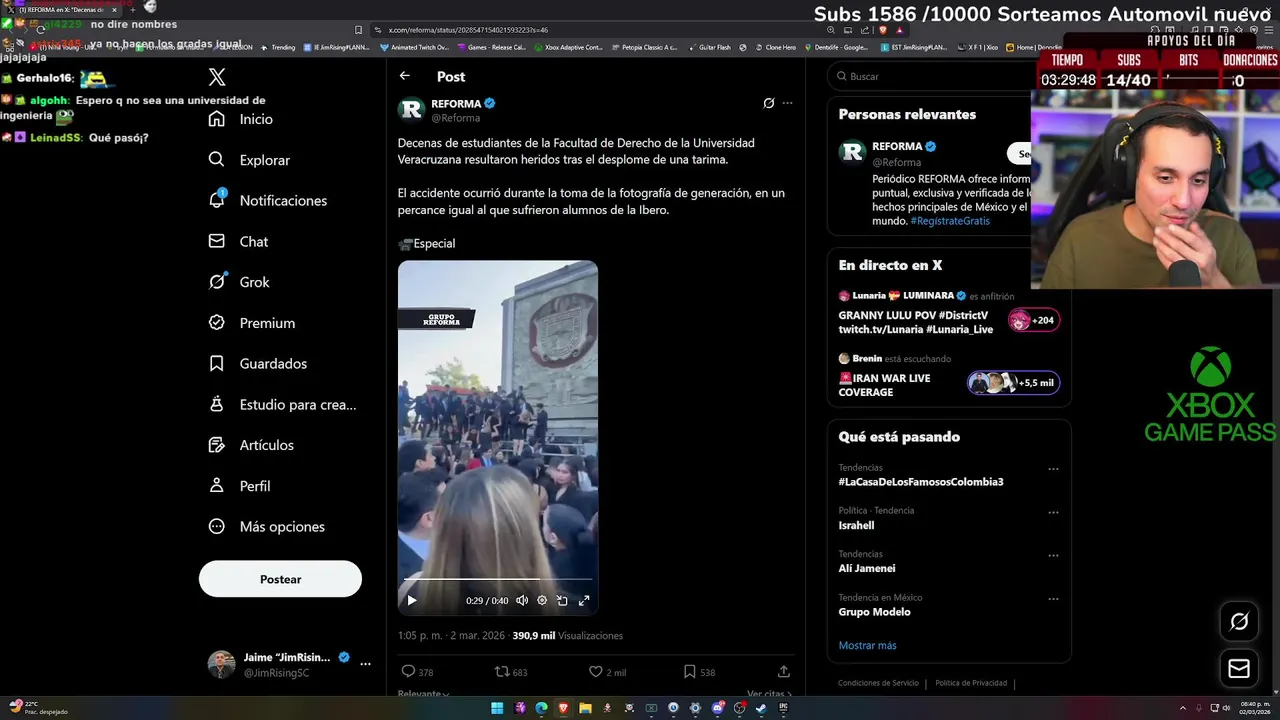This screenshot has width=1280, height=720.
Task: Open the Ali Jamenei trend
Action: point(866,568)
